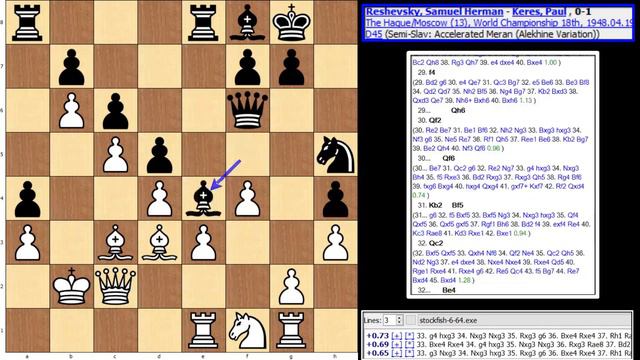Select the white pawn on d4
The width and height of the screenshot is (640, 360).
pyautogui.click(x=159, y=198)
